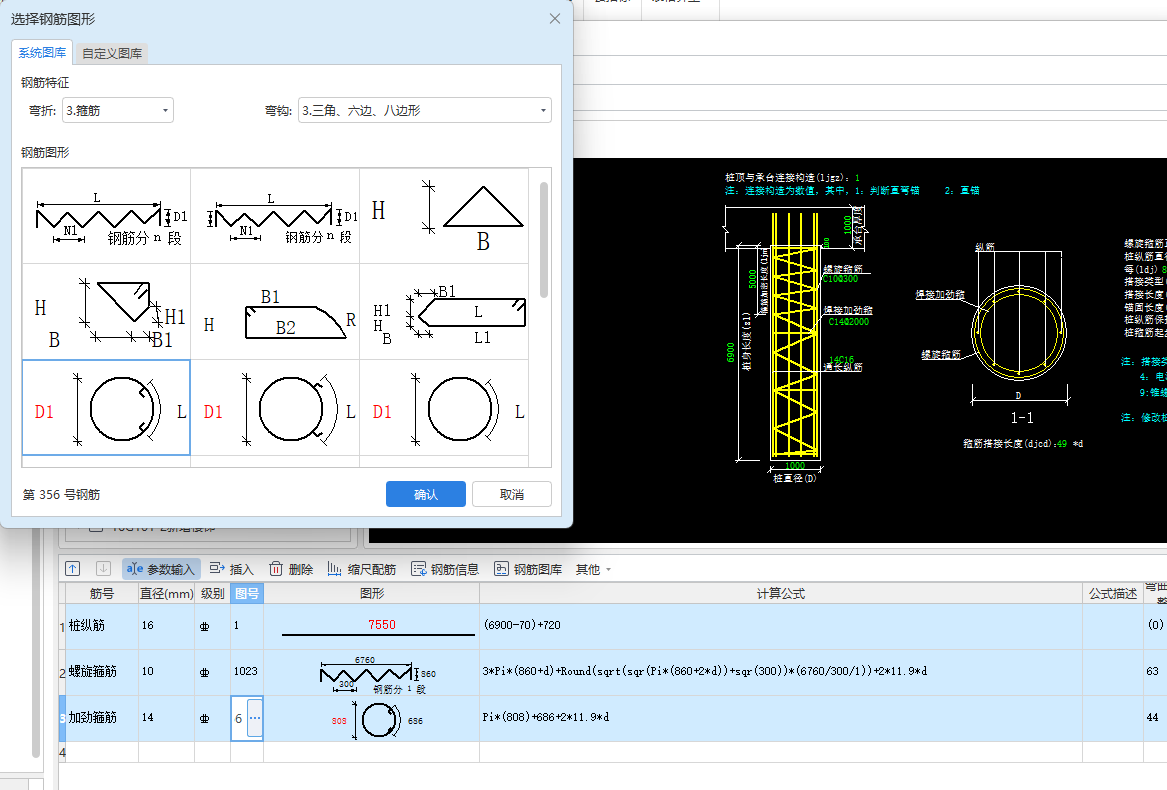Image resolution: width=1167 pixels, height=790 pixels.
Task: Click the 6900 pile length dimension in drawing
Action: coord(730,352)
